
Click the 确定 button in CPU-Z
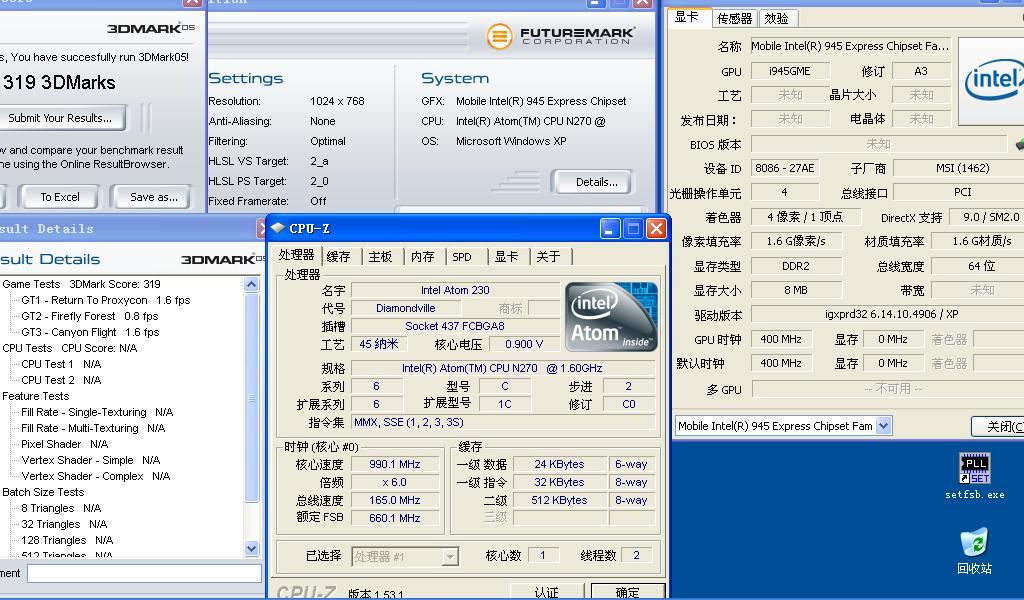point(628,592)
